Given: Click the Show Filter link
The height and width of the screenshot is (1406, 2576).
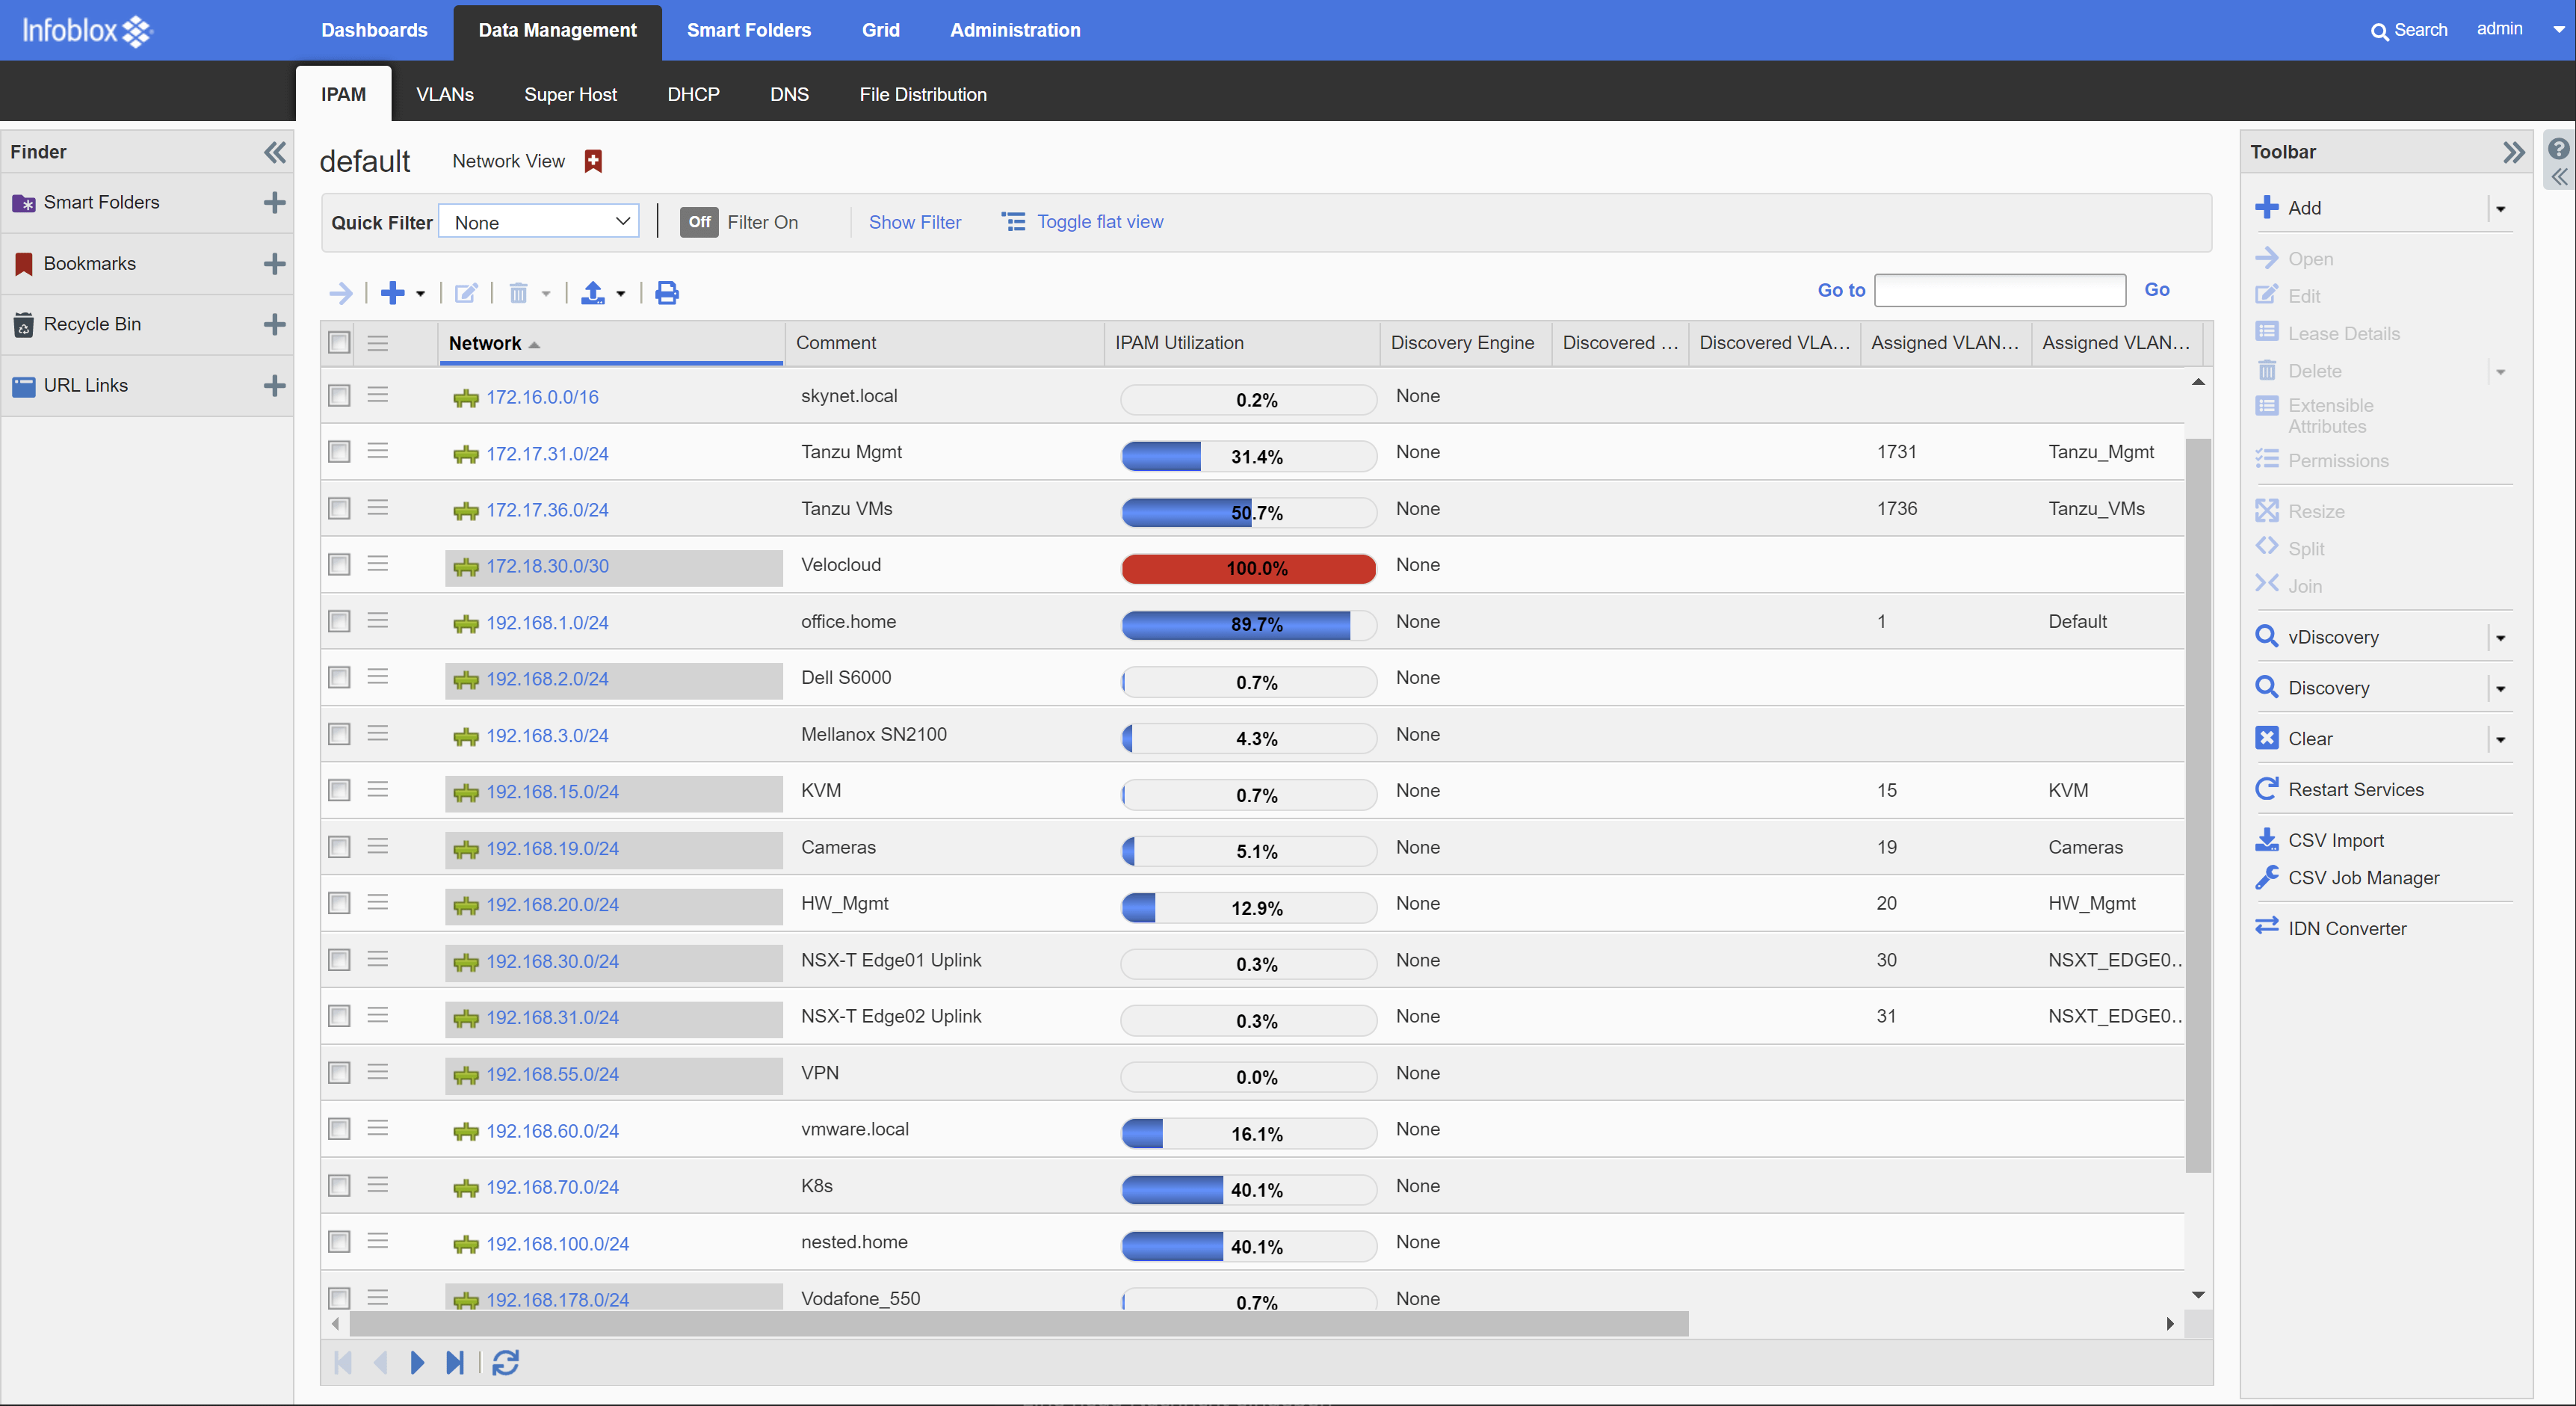Looking at the screenshot, I should 914,222.
